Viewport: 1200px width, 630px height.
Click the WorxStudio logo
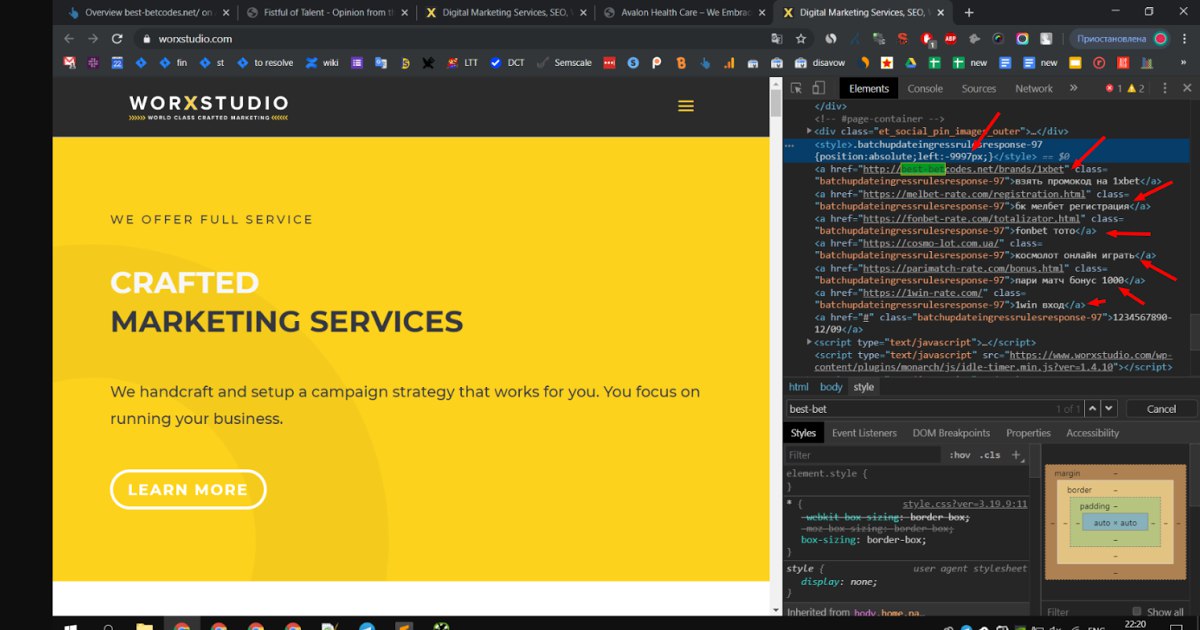[209, 107]
